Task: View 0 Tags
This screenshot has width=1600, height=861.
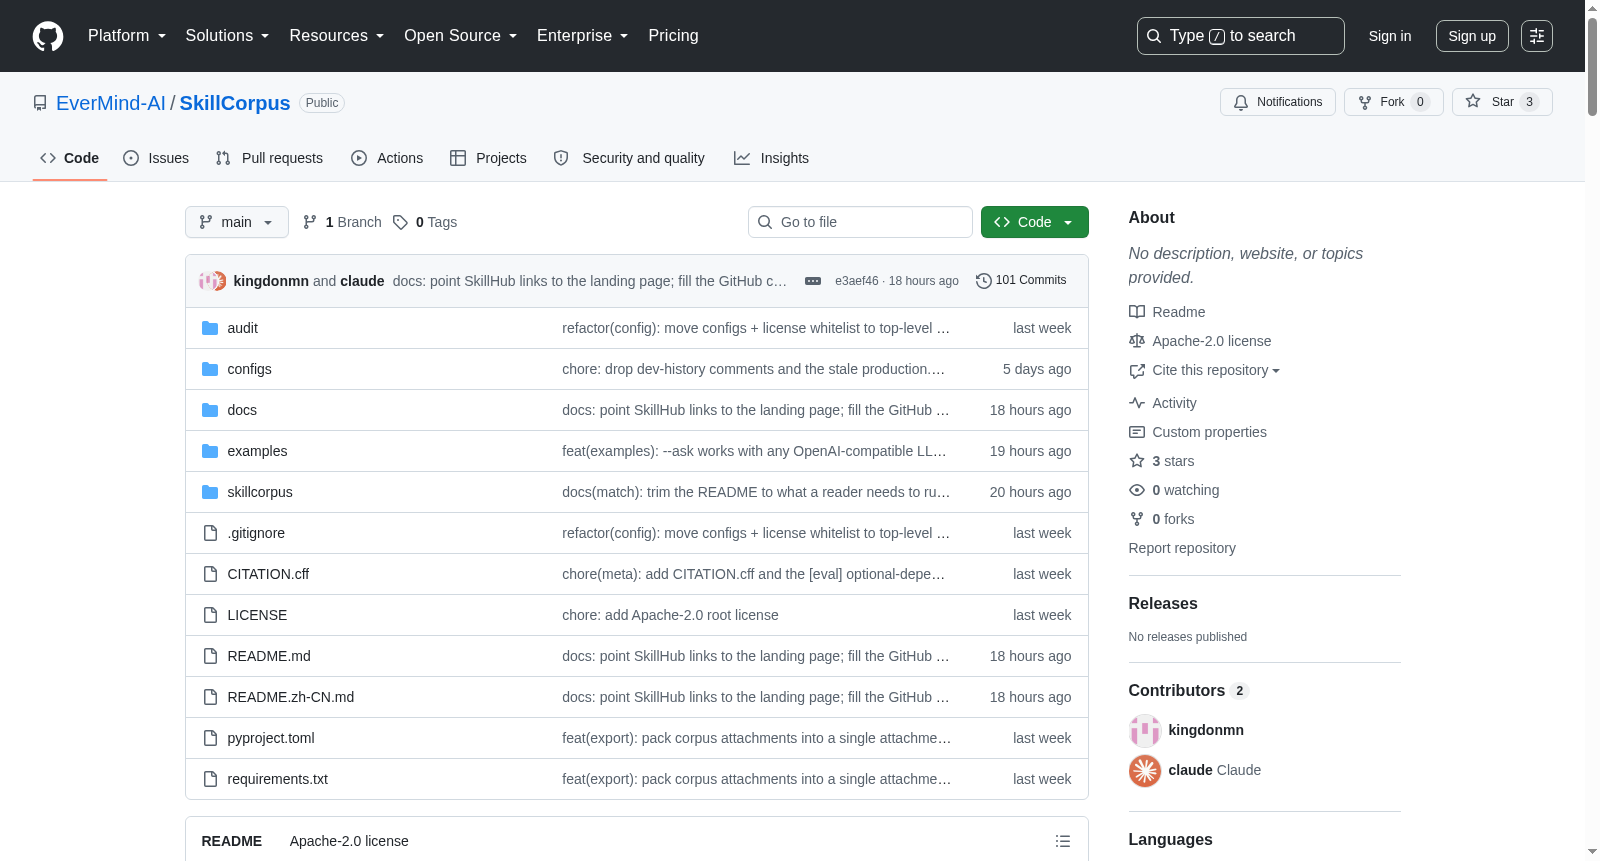Action: click(425, 222)
